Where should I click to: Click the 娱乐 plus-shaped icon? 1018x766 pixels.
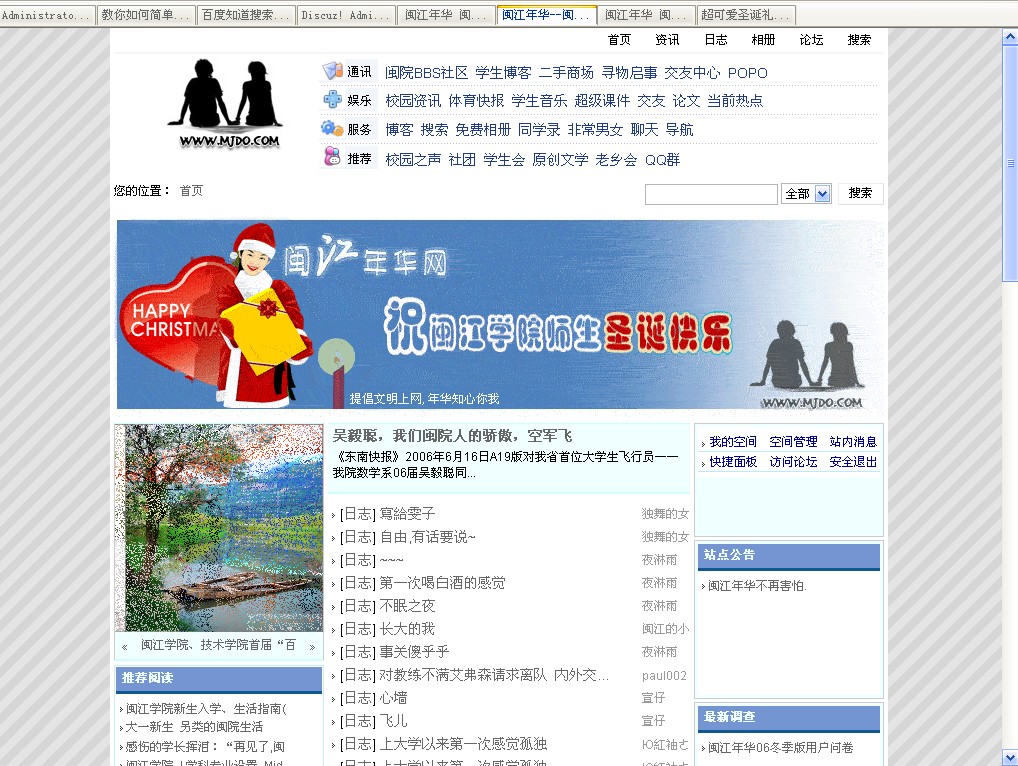click(332, 99)
